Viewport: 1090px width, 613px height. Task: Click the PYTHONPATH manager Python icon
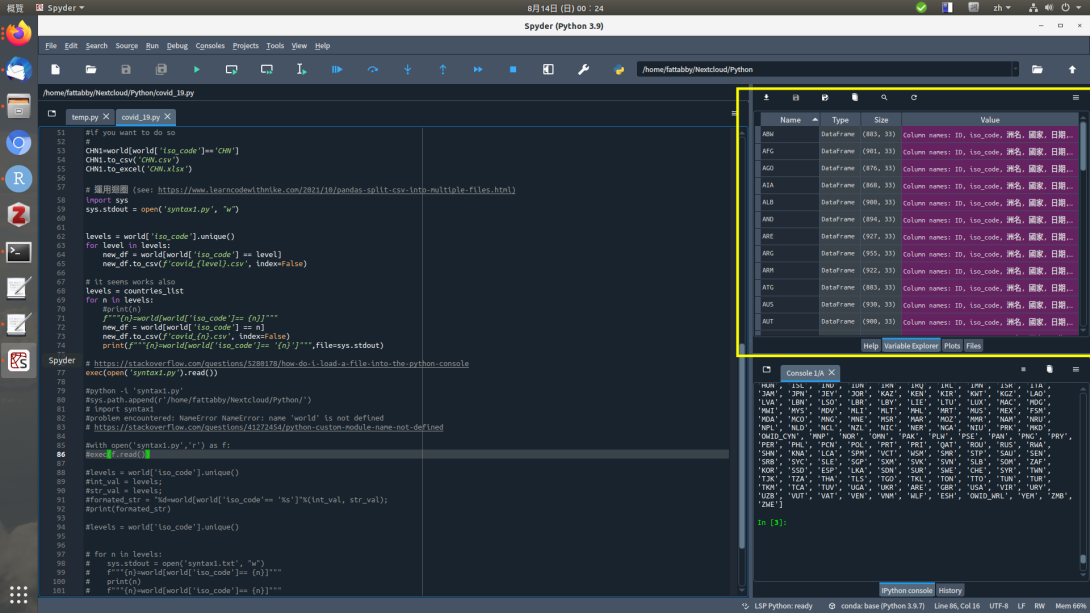tap(619, 69)
